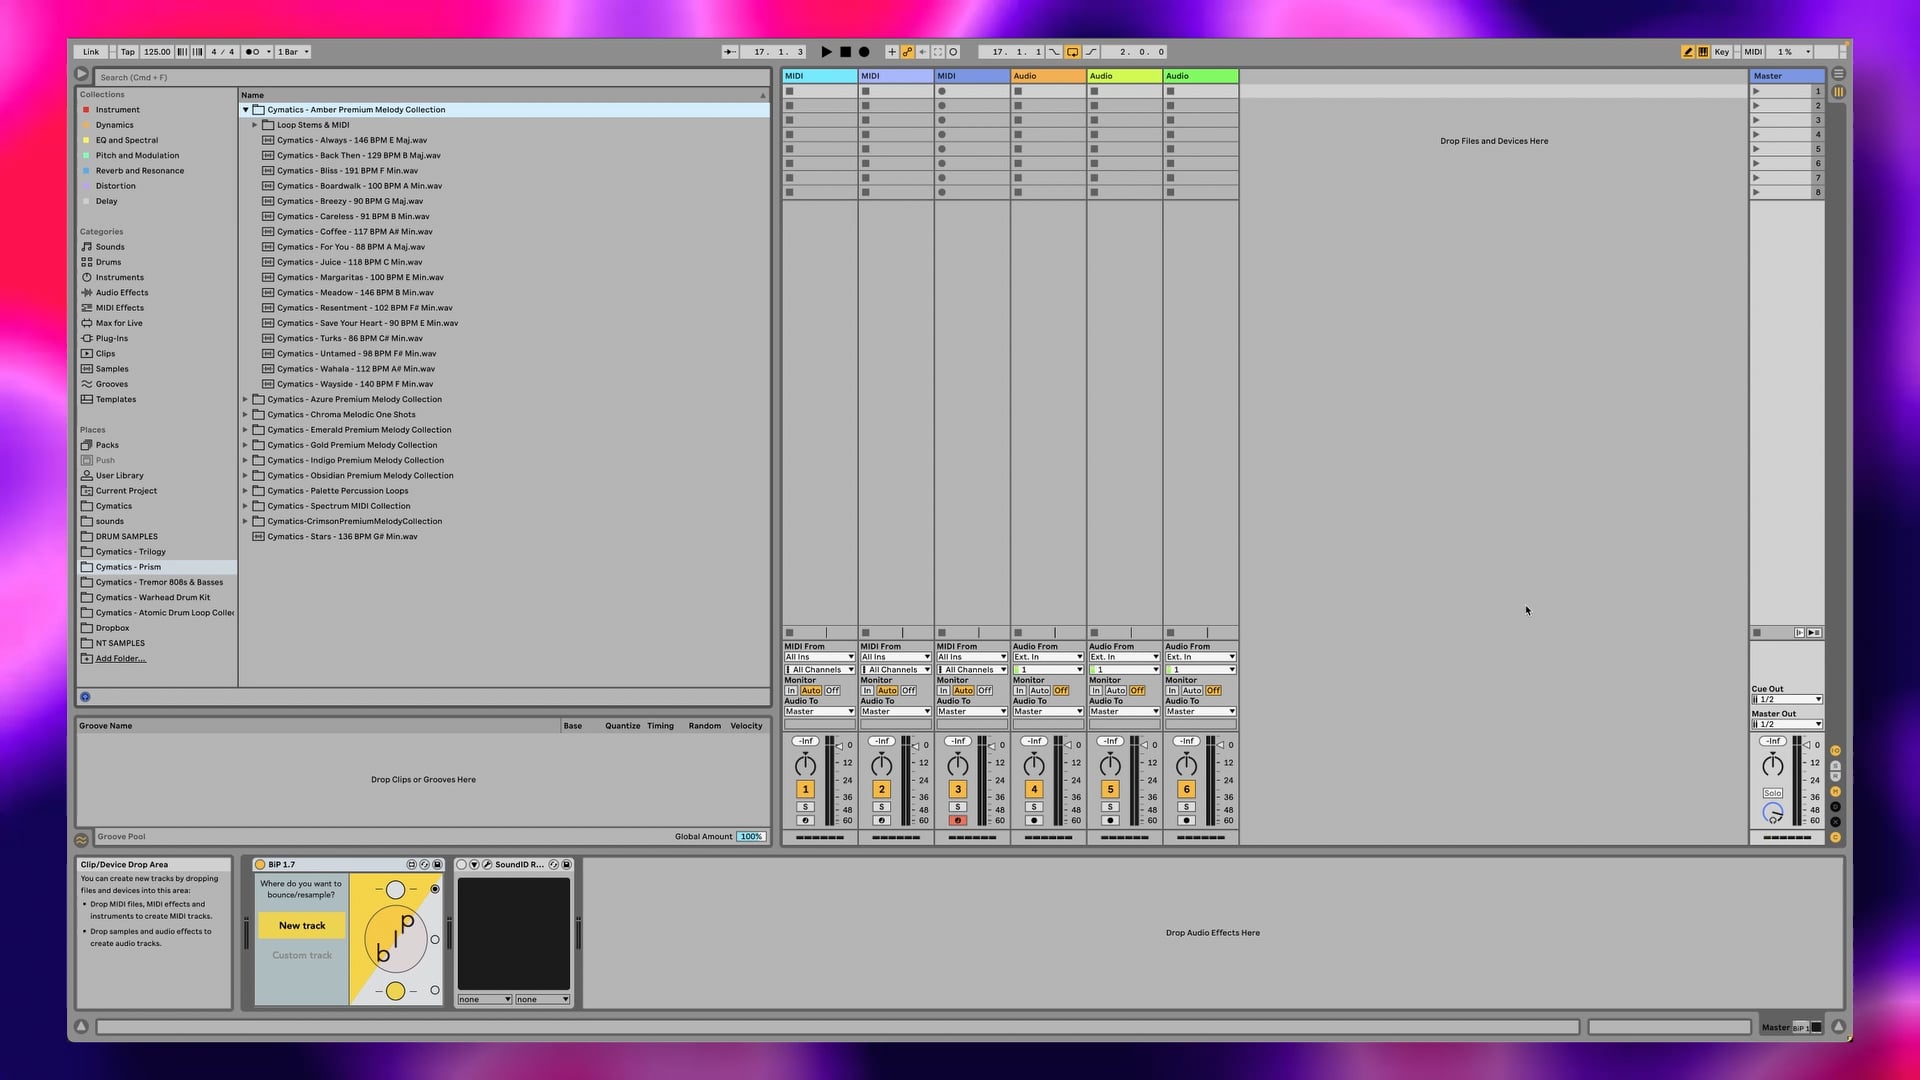This screenshot has height=1080, width=1920.
Task: Open the first SoundID none dropdown
Action: (485, 1000)
